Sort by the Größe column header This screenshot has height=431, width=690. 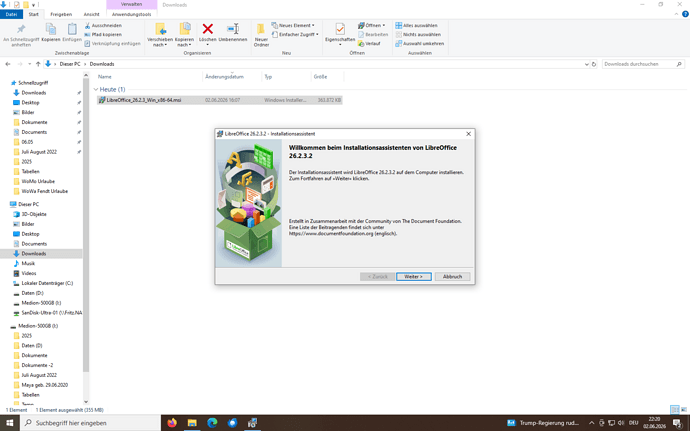coord(320,77)
